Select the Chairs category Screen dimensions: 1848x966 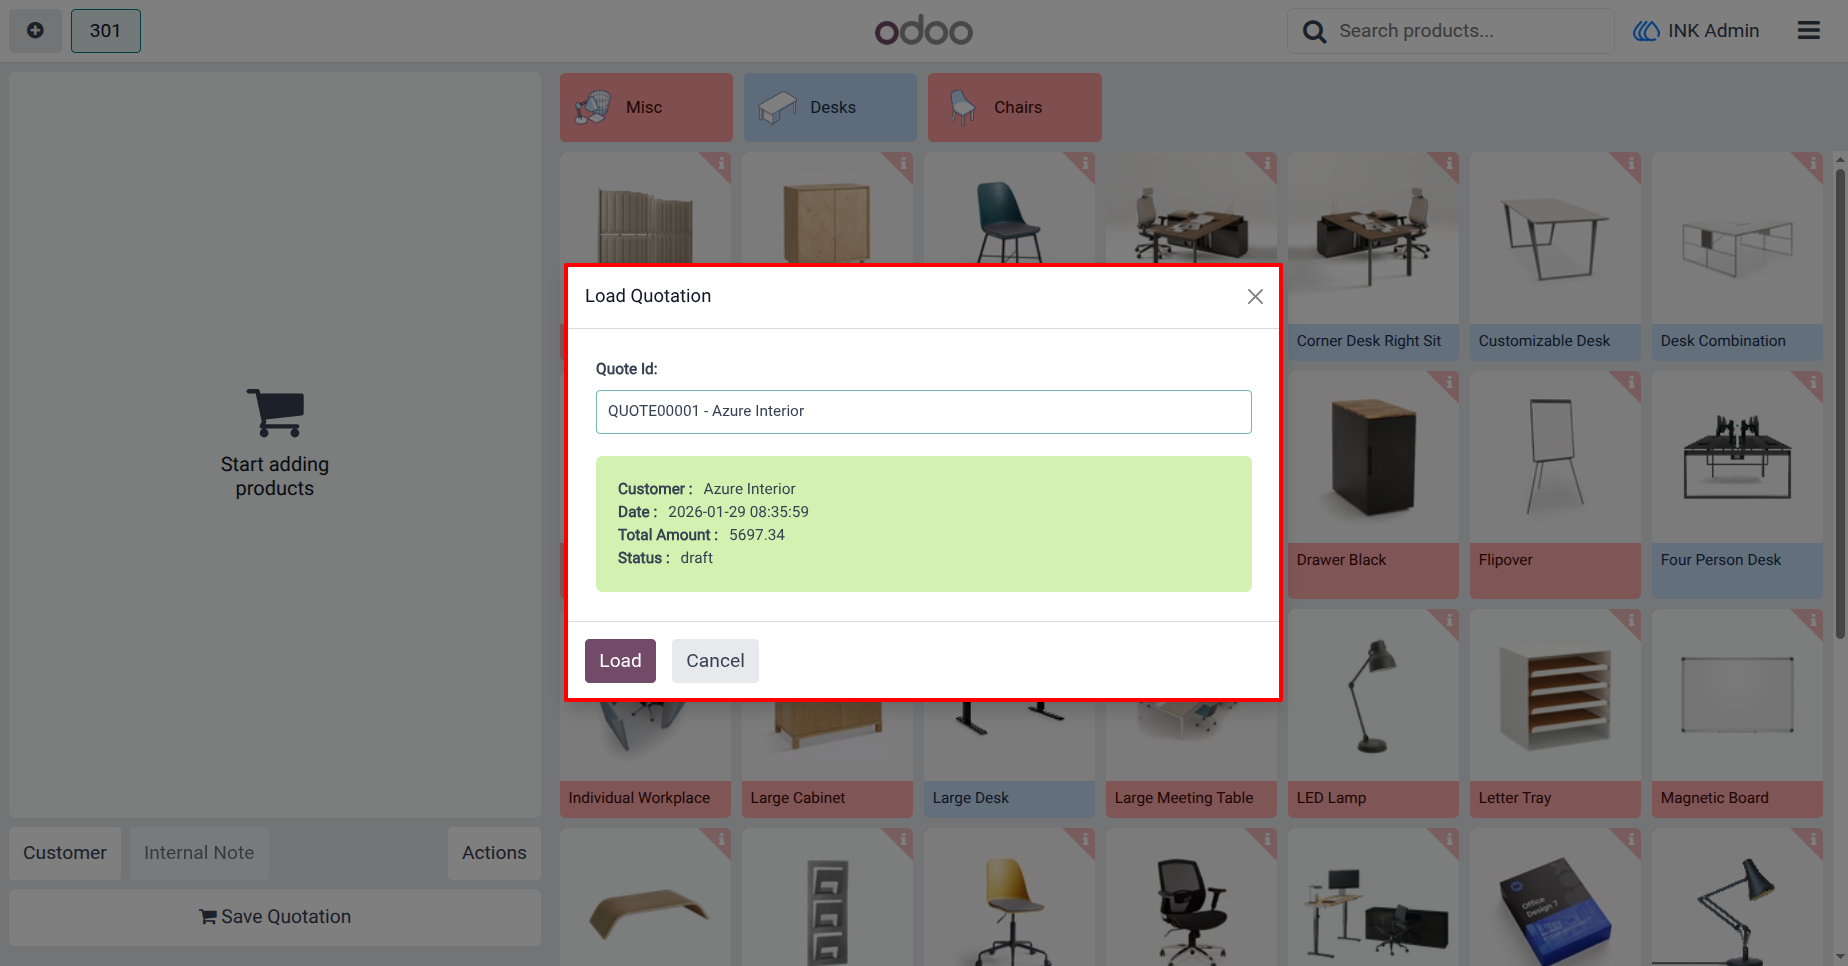(x=1014, y=107)
